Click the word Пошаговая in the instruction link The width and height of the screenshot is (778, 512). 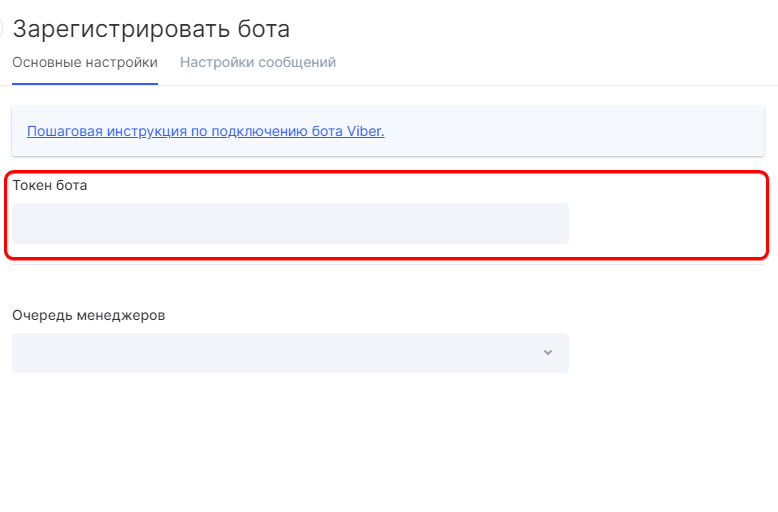point(65,131)
